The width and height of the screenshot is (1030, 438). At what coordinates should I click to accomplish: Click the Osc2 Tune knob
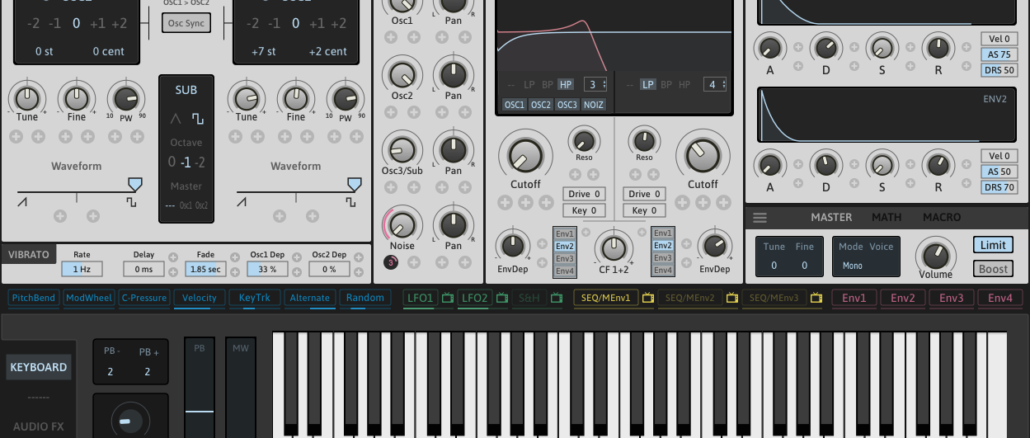click(x=246, y=99)
